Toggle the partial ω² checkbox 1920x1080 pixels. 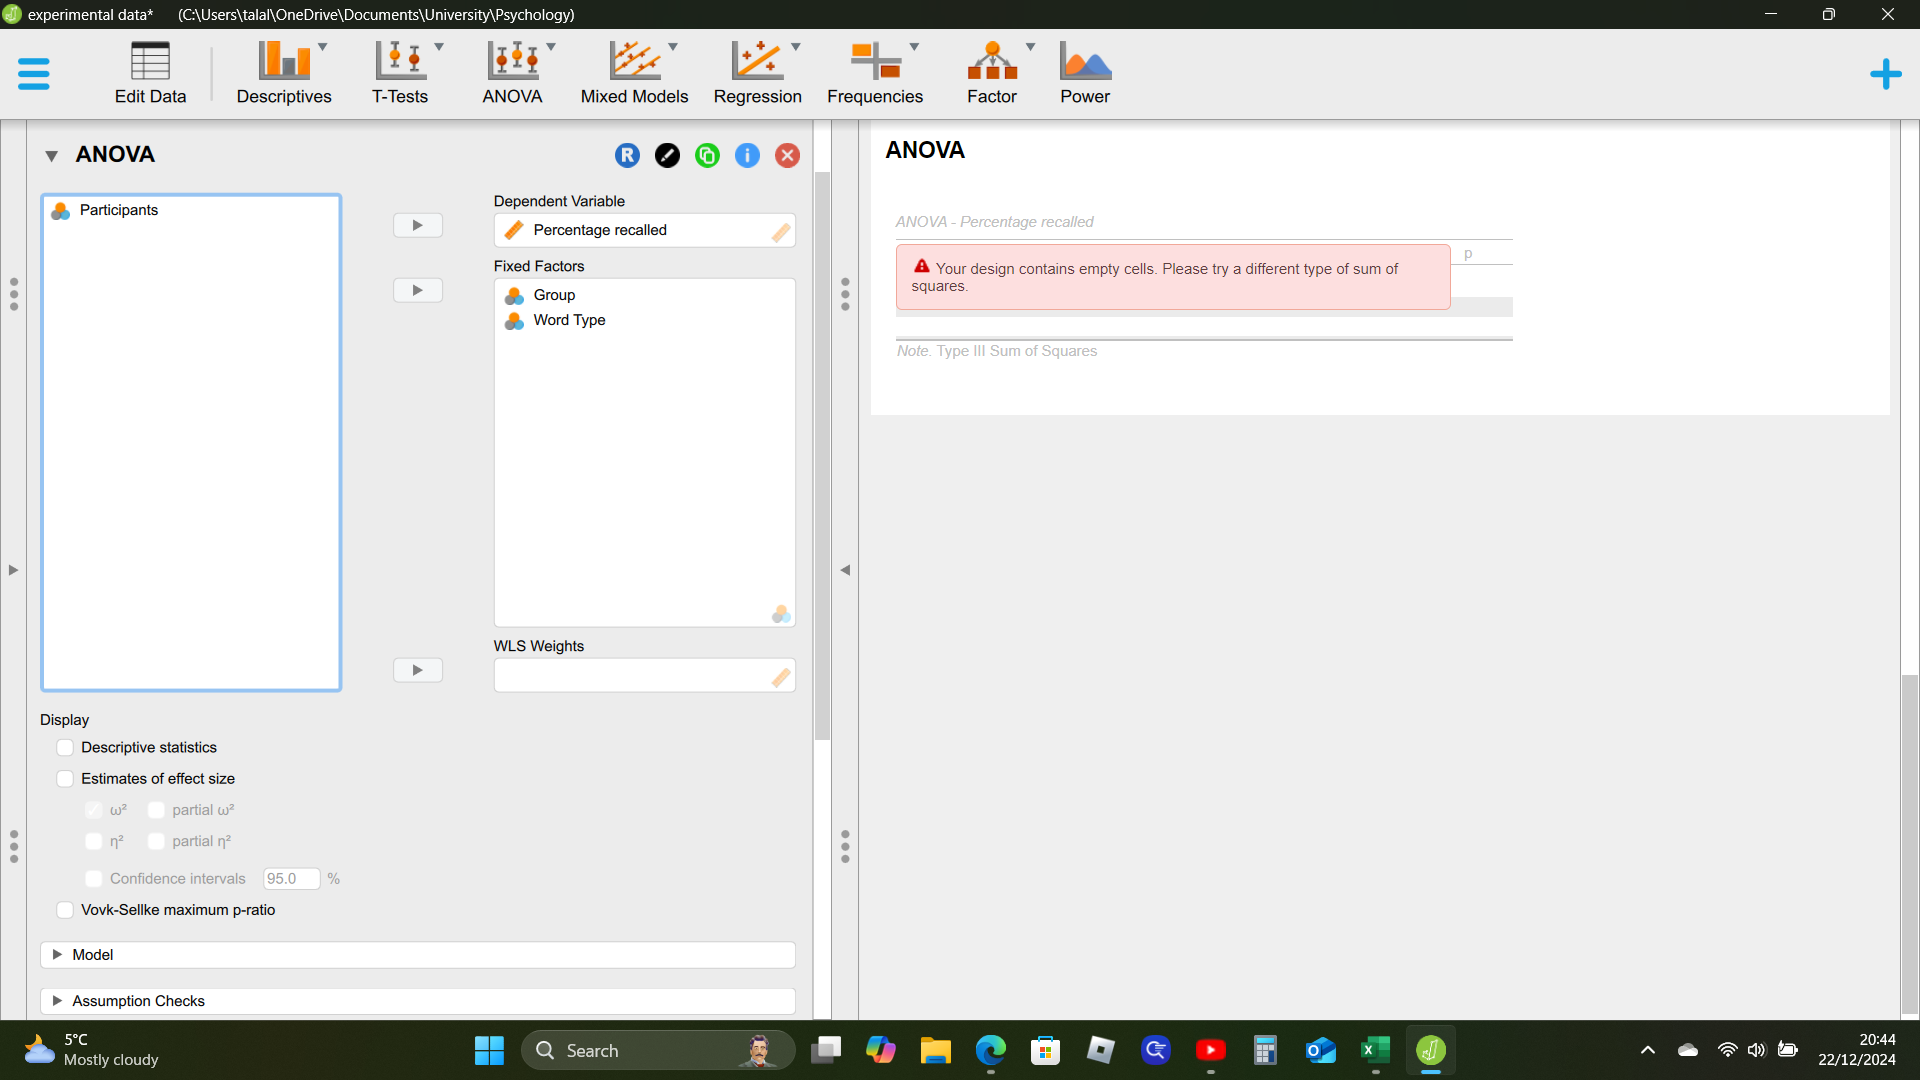pos(156,810)
